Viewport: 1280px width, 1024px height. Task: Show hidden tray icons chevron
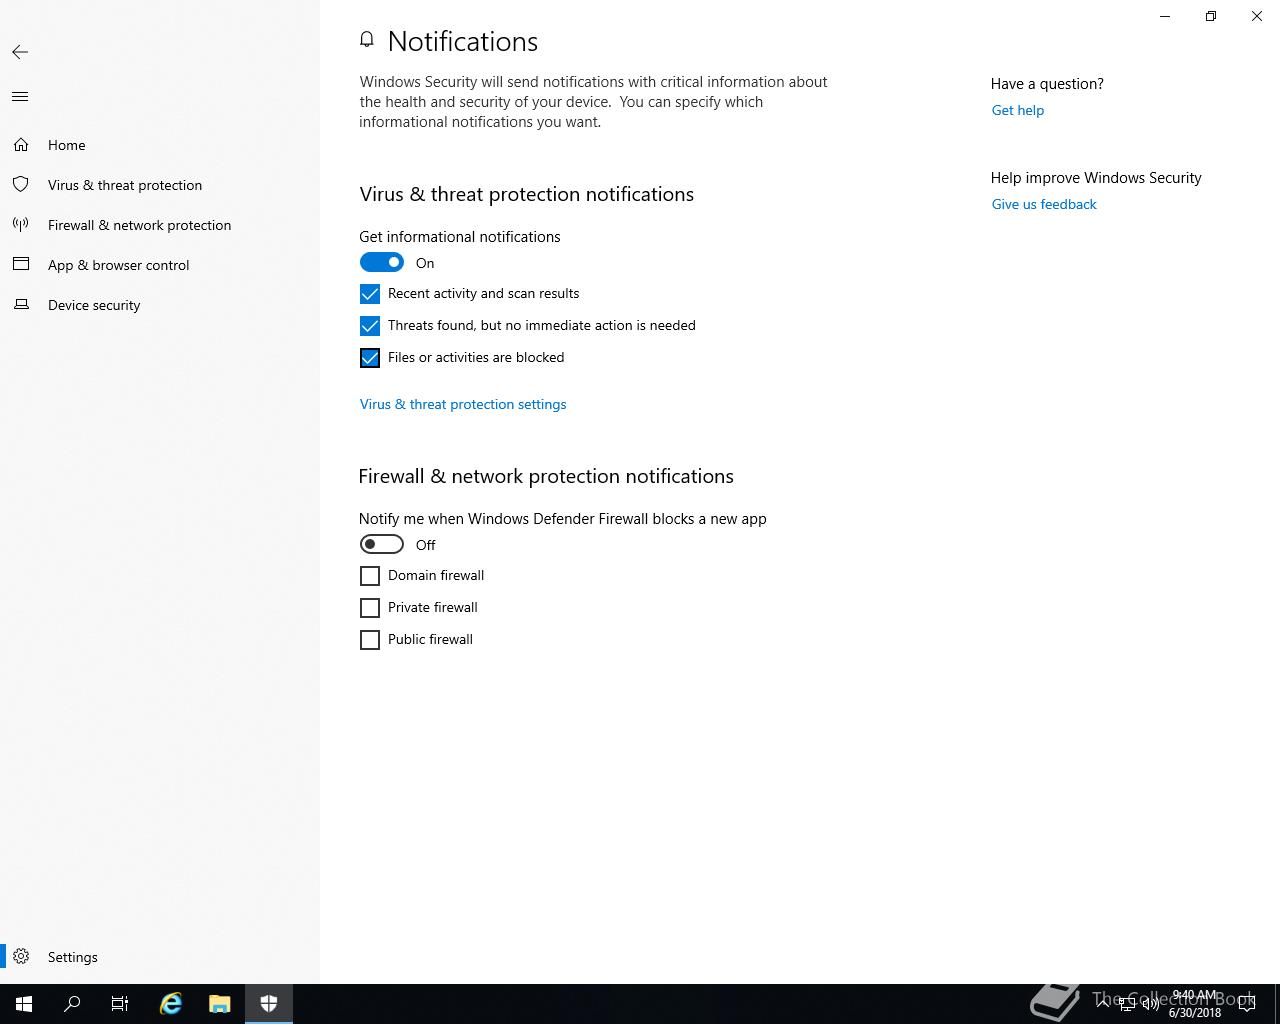pos(1103,1004)
